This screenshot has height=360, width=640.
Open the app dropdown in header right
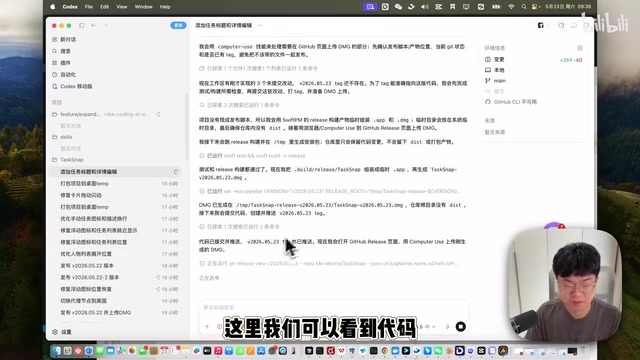(543, 25)
